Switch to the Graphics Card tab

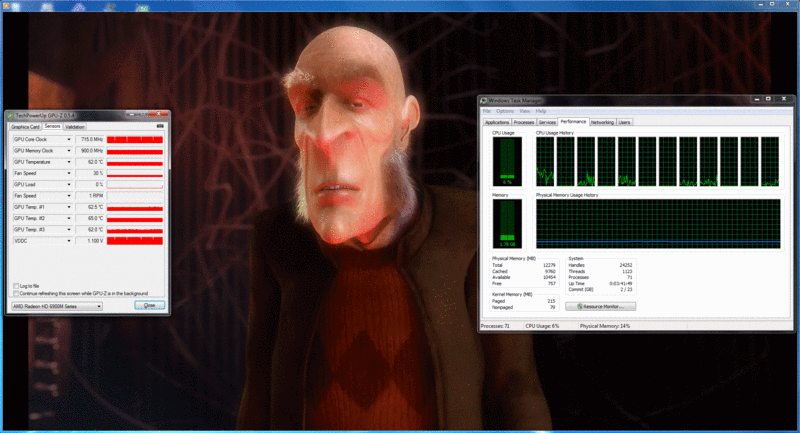25,127
